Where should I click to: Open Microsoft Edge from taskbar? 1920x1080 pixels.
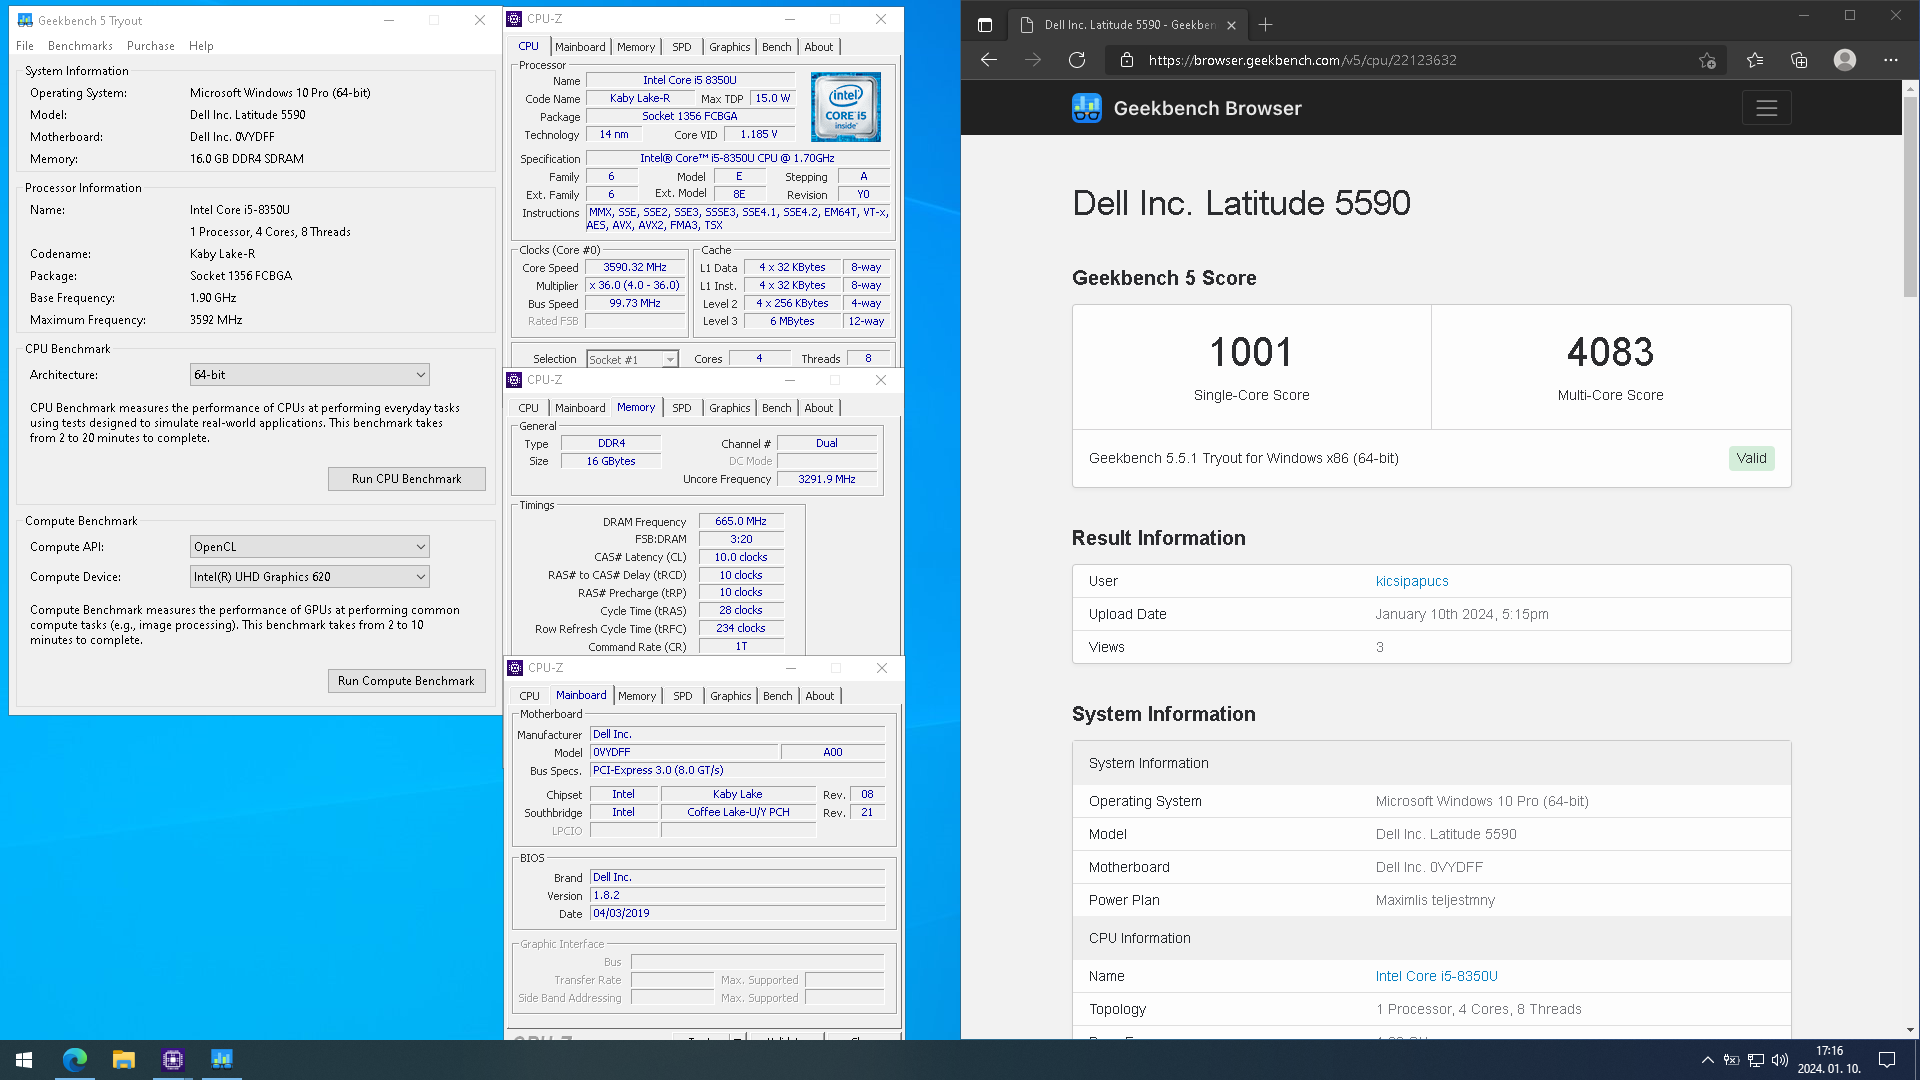[x=75, y=1060]
